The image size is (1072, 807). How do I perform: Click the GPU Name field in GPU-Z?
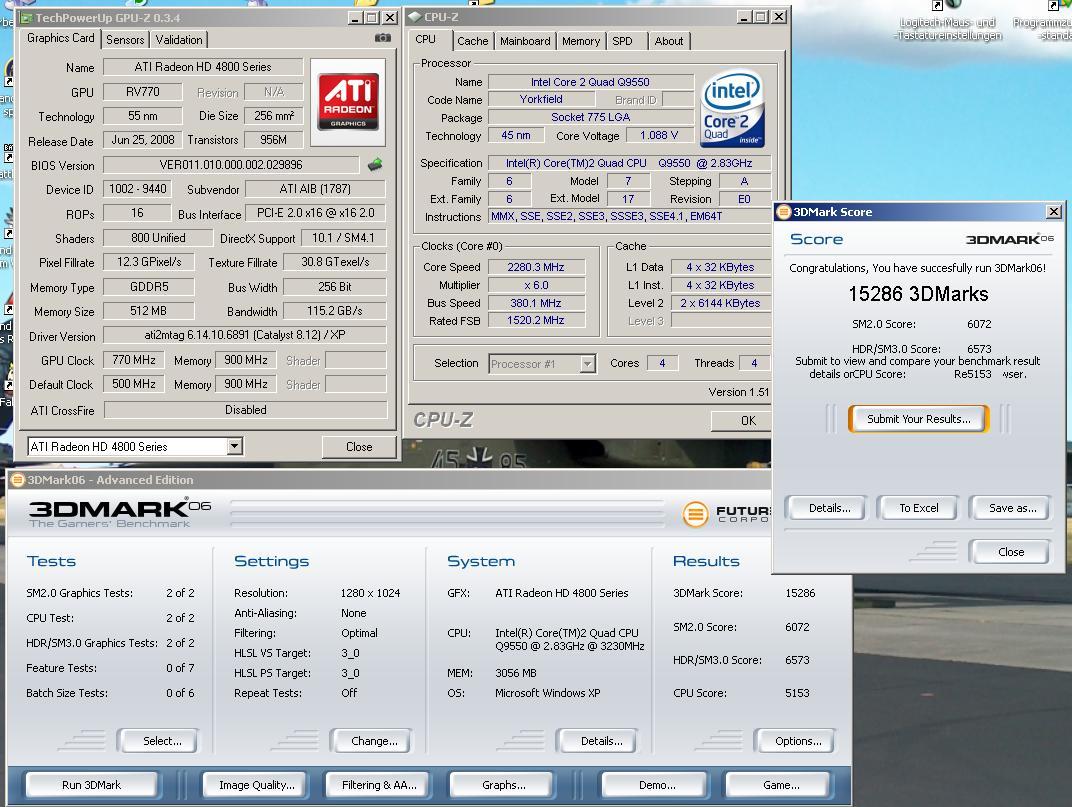[x=203, y=67]
